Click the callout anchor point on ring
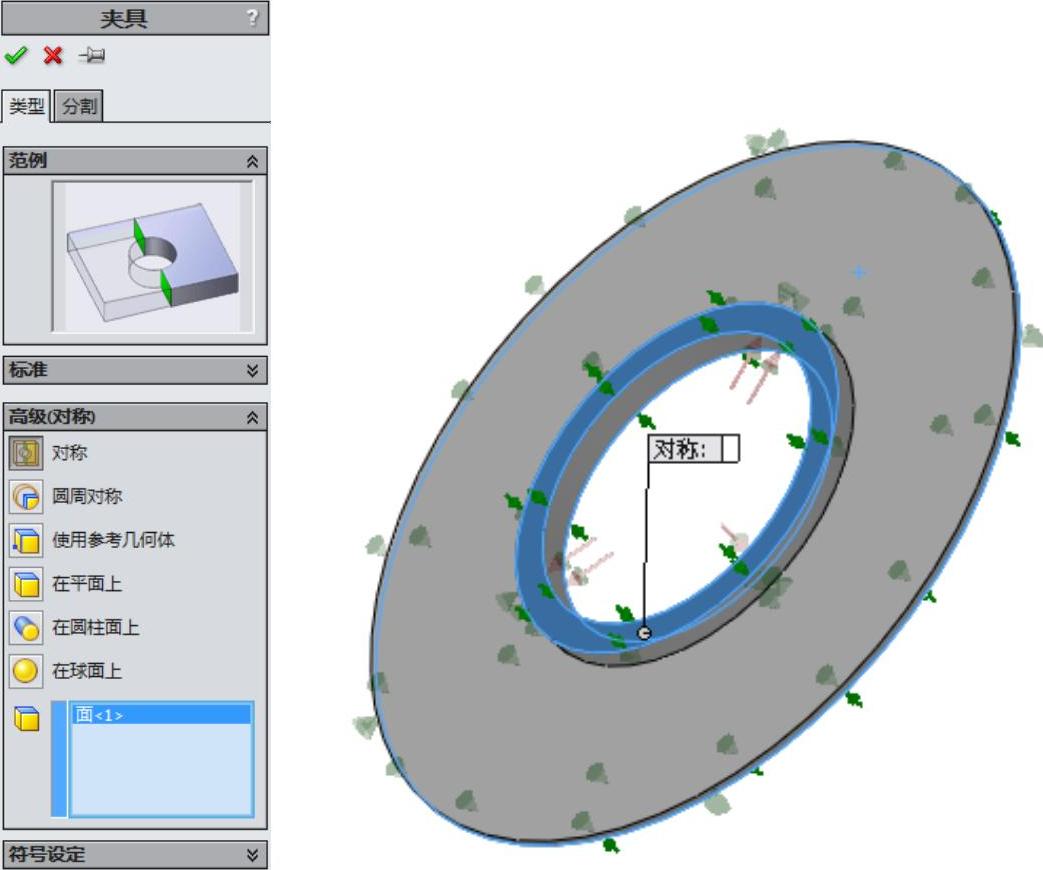The height and width of the screenshot is (870, 1043). coord(644,633)
